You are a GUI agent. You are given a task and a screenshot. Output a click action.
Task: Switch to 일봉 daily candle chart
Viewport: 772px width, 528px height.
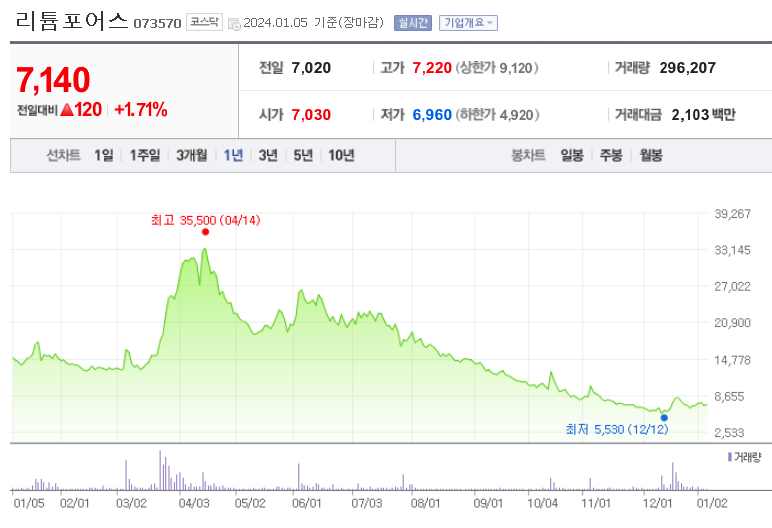tap(572, 156)
